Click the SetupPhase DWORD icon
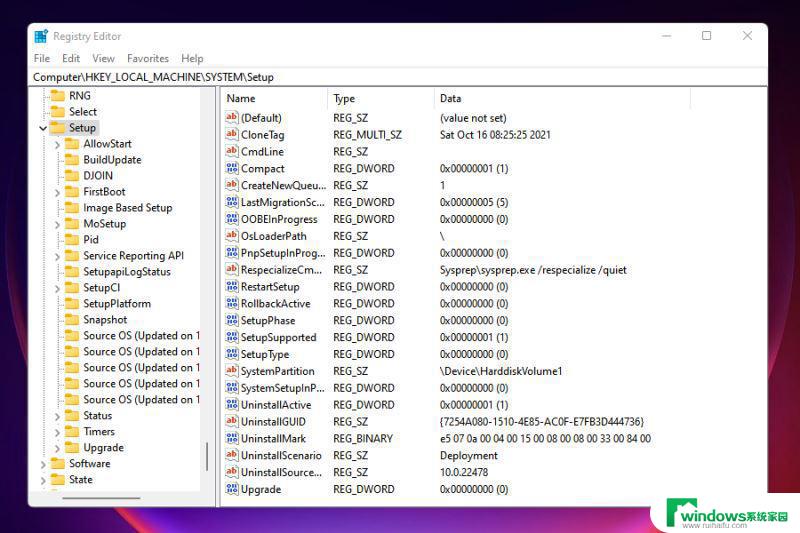 (x=232, y=320)
